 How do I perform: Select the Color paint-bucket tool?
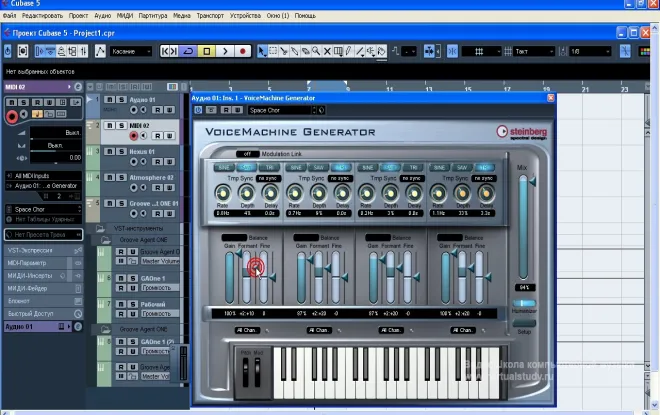[381, 51]
